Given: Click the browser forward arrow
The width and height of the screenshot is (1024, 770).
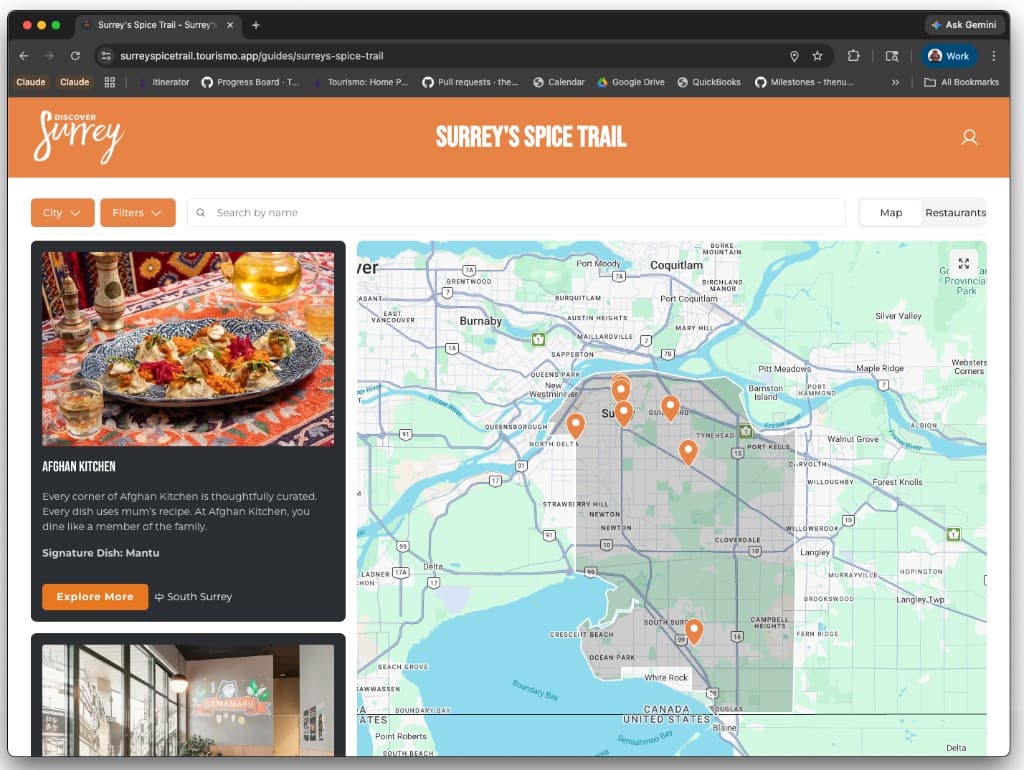Looking at the screenshot, I should (x=49, y=56).
